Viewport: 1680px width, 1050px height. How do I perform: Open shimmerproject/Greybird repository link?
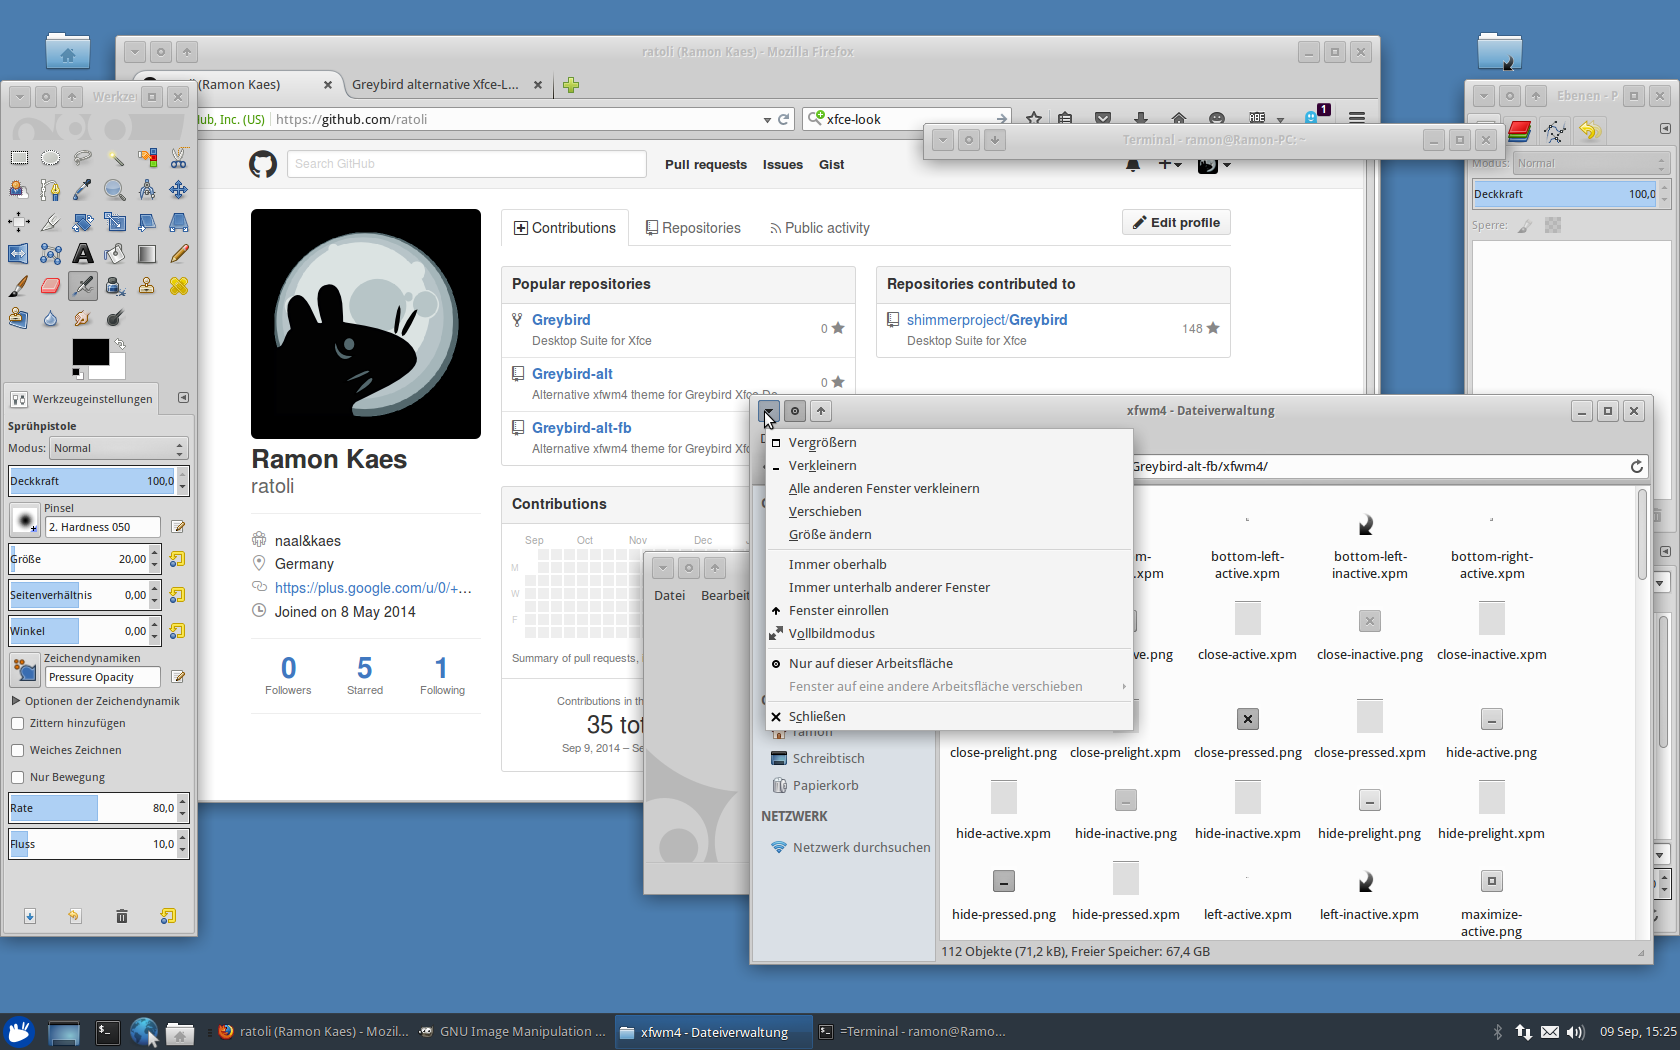pos(987,320)
